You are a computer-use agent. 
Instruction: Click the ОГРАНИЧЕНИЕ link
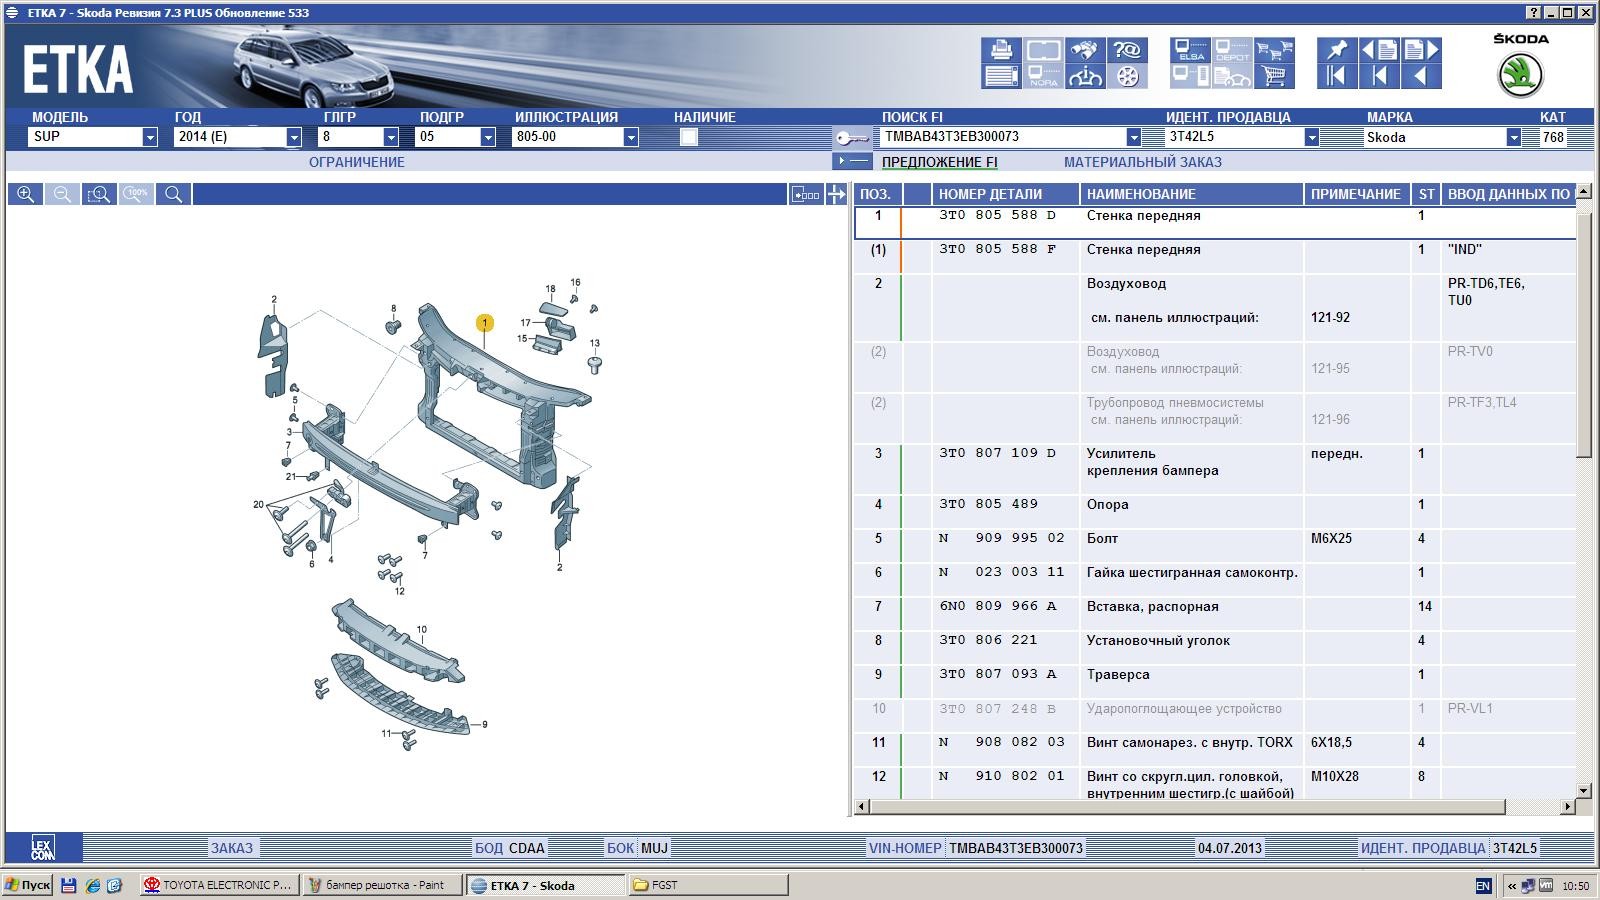click(x=356, y=162)
